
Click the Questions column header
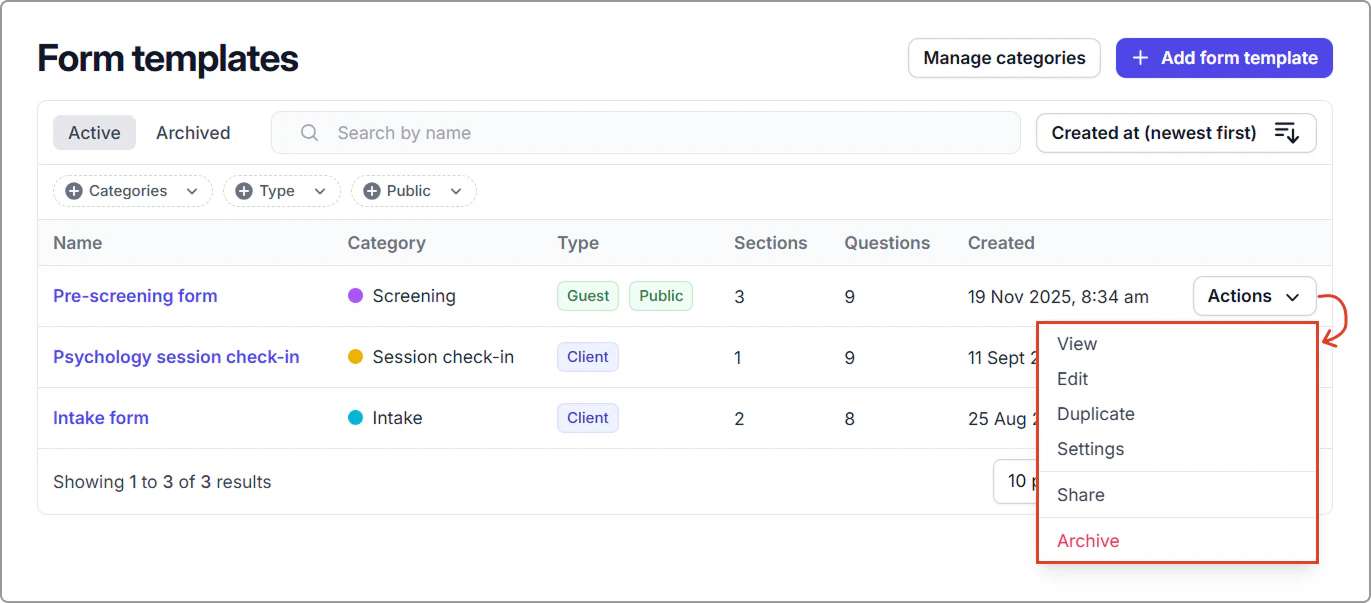(x=887, y=243)
